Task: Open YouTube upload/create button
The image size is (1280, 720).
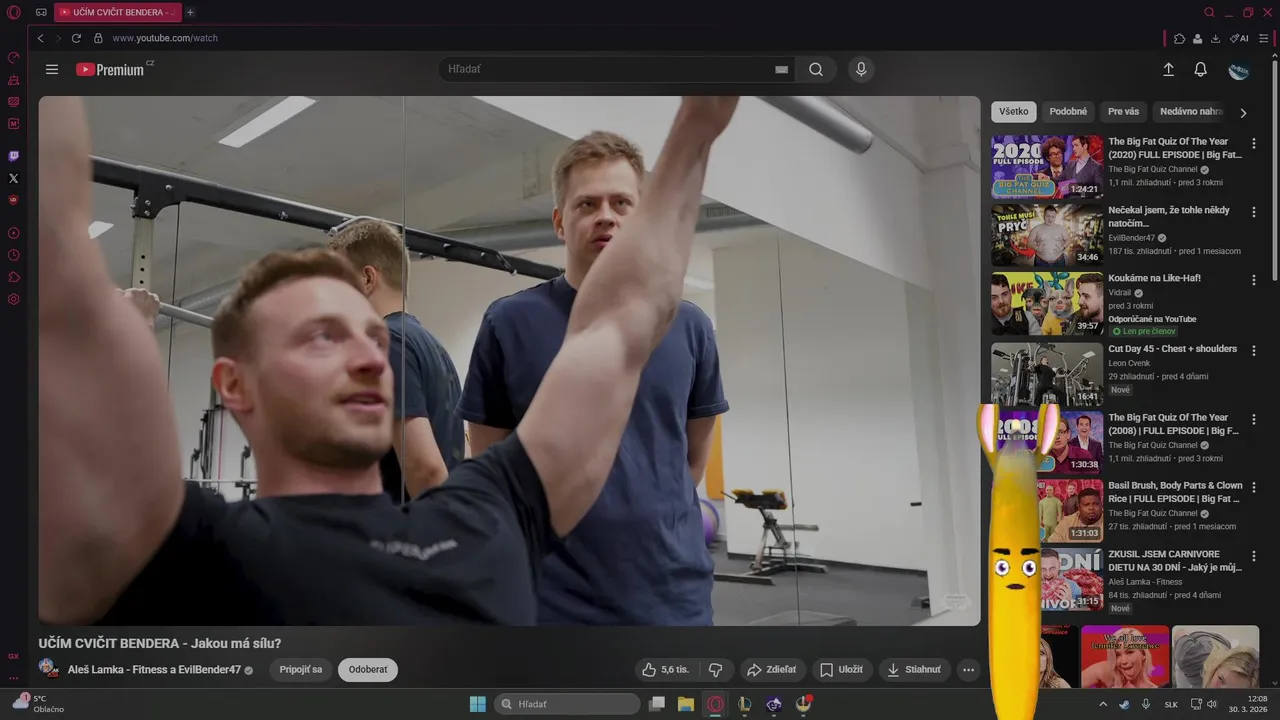Action: (x=1168, y=69)
